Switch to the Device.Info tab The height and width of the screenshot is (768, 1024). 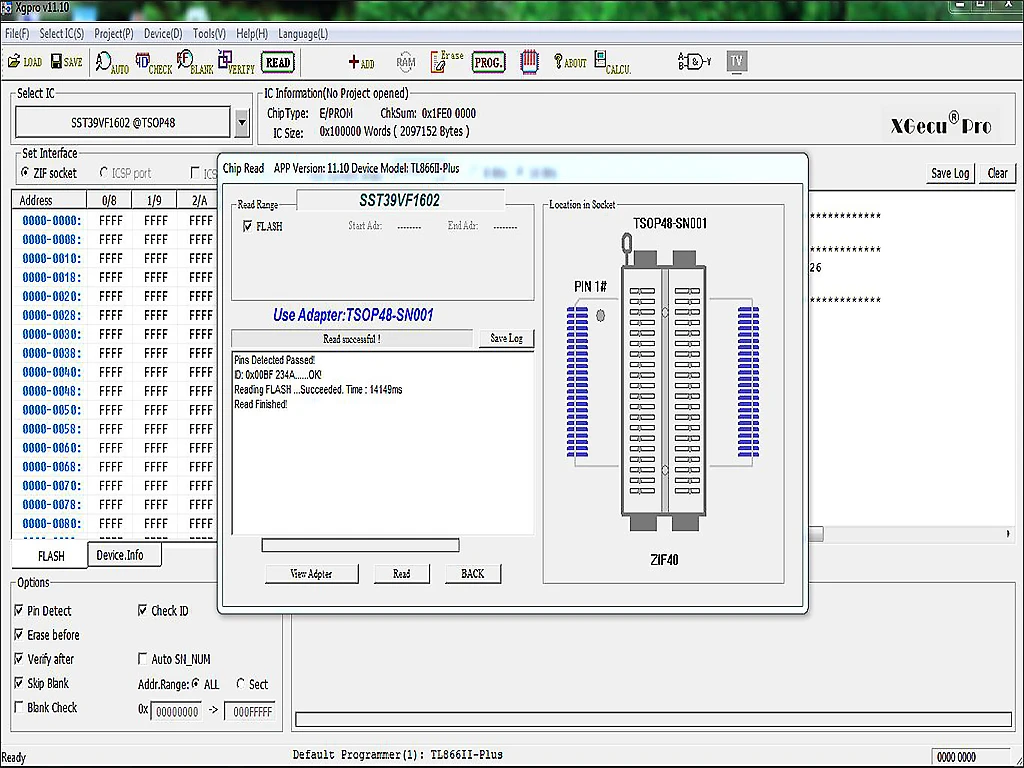[x=119, y=555]
